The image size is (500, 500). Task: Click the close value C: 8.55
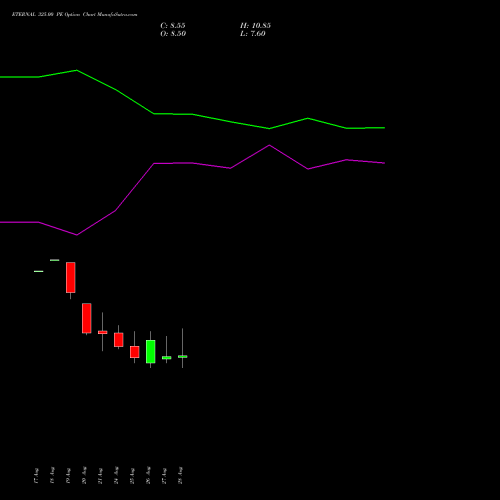[173, 26]
